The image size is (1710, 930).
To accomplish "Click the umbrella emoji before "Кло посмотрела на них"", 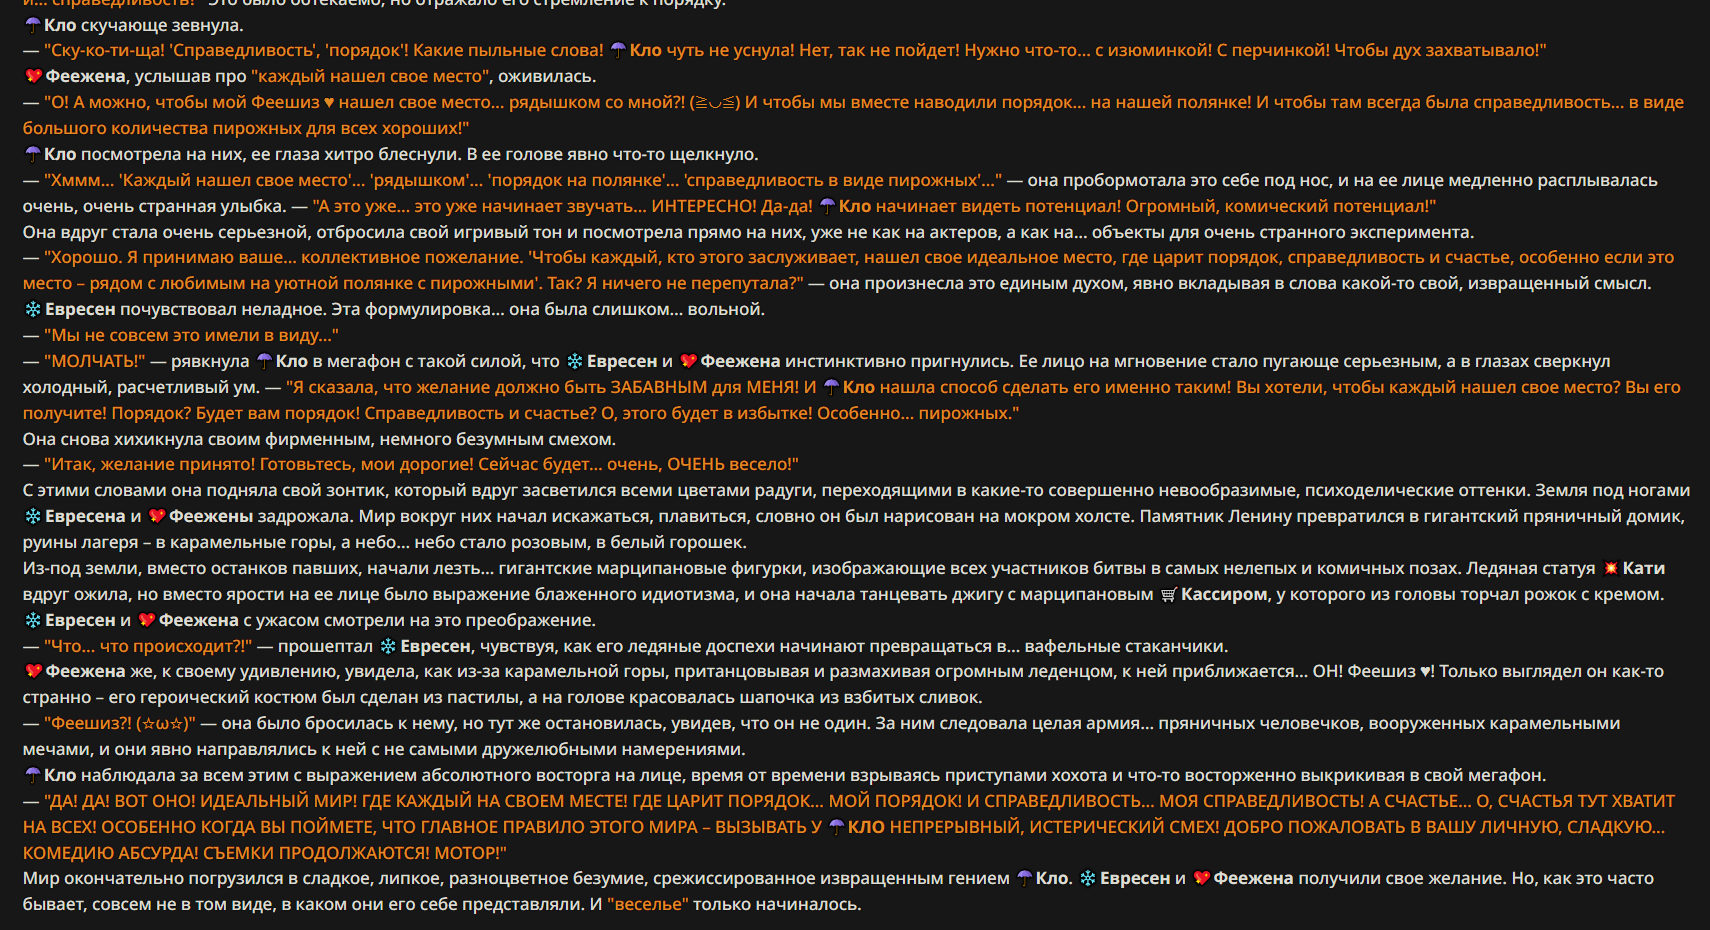I will (33, 154).
